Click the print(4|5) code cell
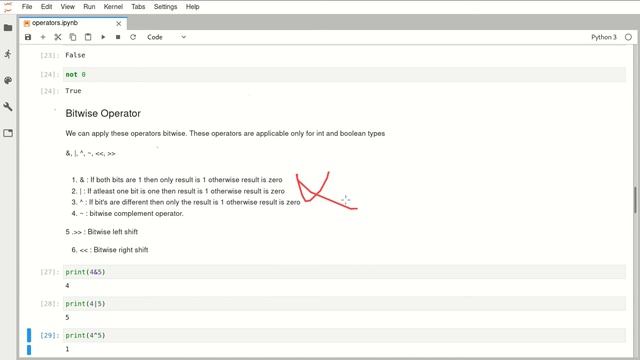 click(344, 304)
